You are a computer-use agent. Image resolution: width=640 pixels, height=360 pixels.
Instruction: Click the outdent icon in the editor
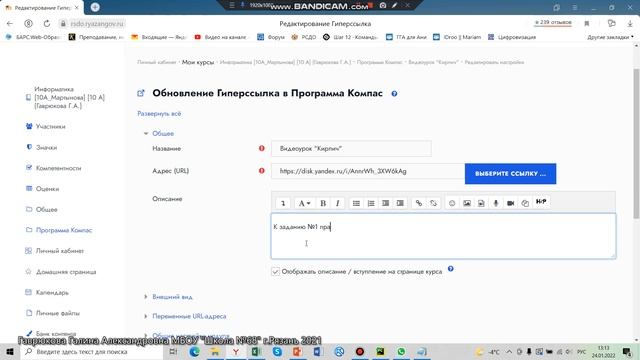tap(386, 203)
